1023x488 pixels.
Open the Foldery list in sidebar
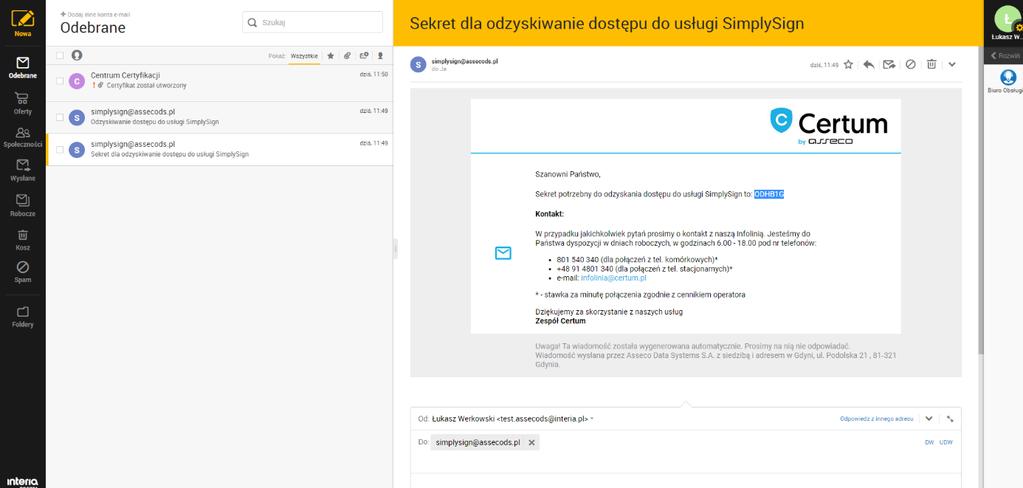[x=23, y=316]
